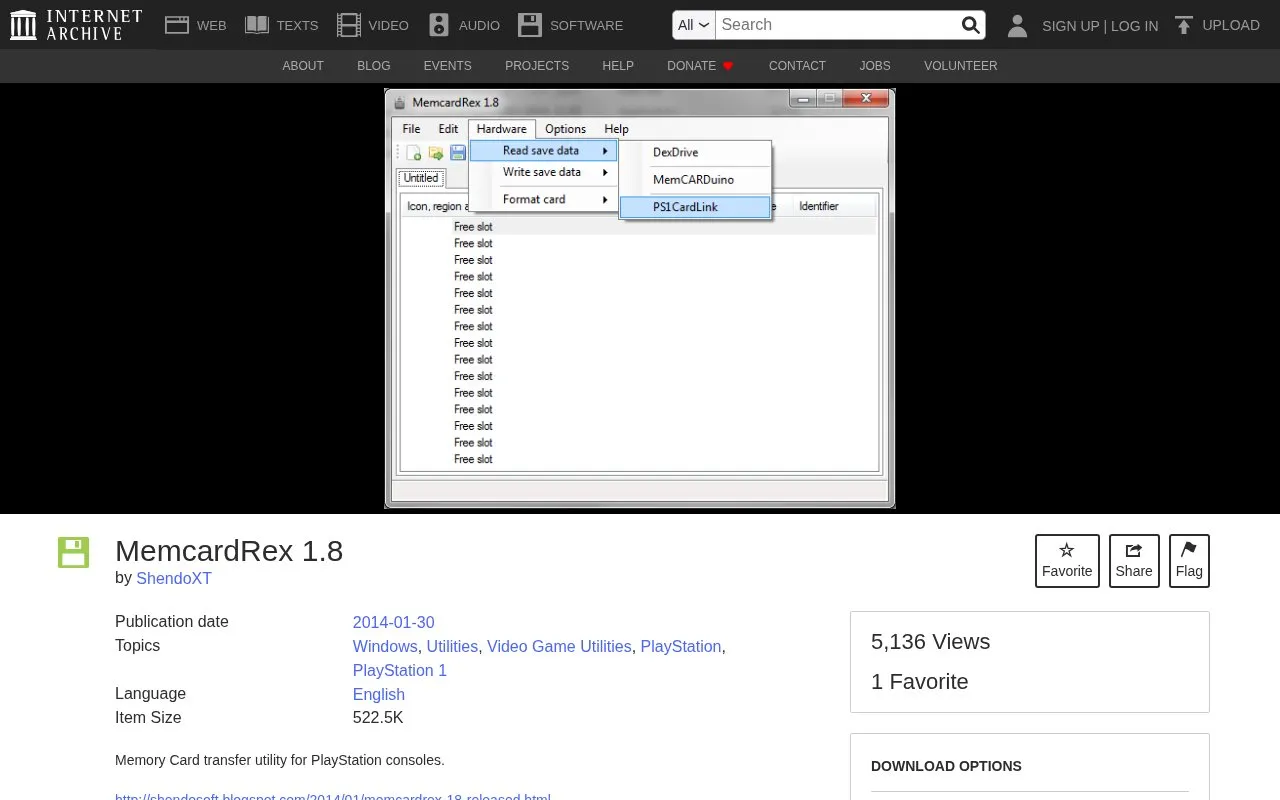Open the EVENTS navigation item
The width and height of the screenshot is (1280, 800).
tap(447, 66)
